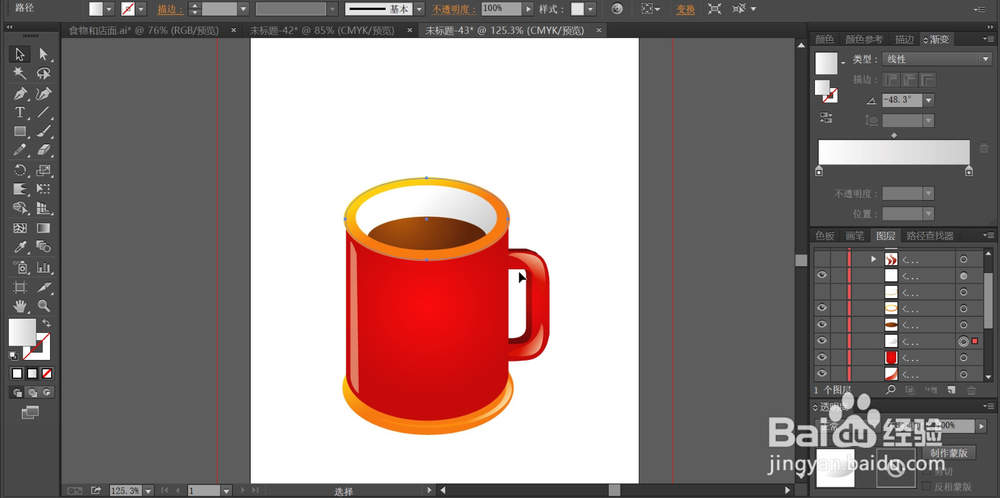Select the Width tool

(20, 189)
